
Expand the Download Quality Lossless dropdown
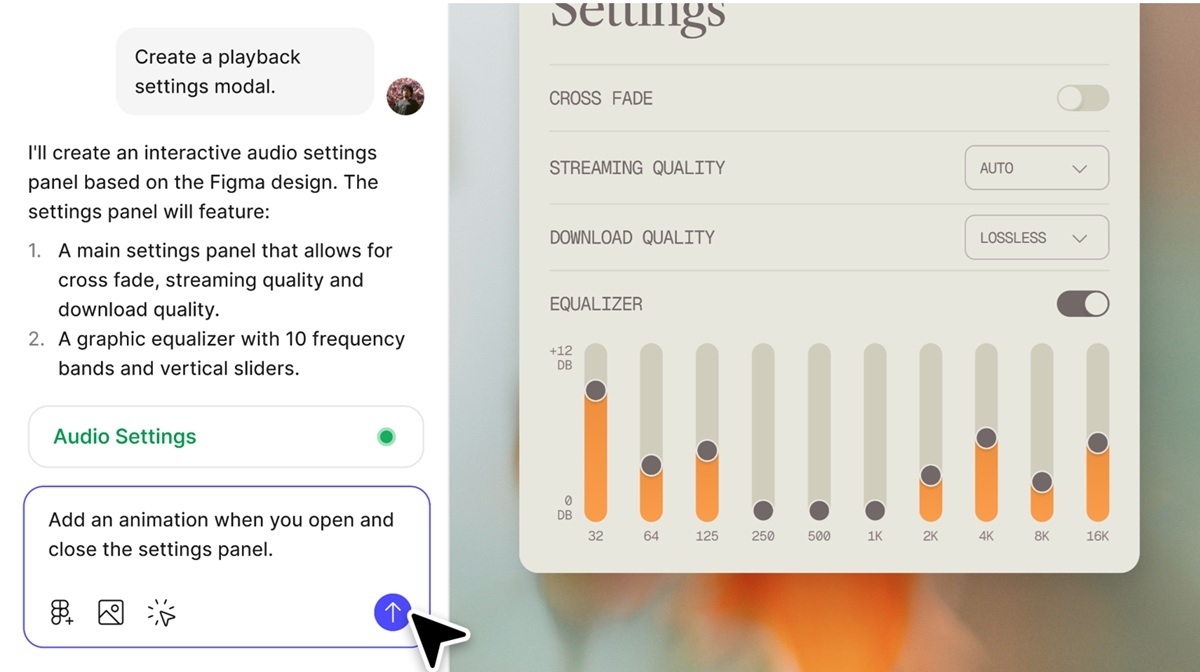[1036, 238]
